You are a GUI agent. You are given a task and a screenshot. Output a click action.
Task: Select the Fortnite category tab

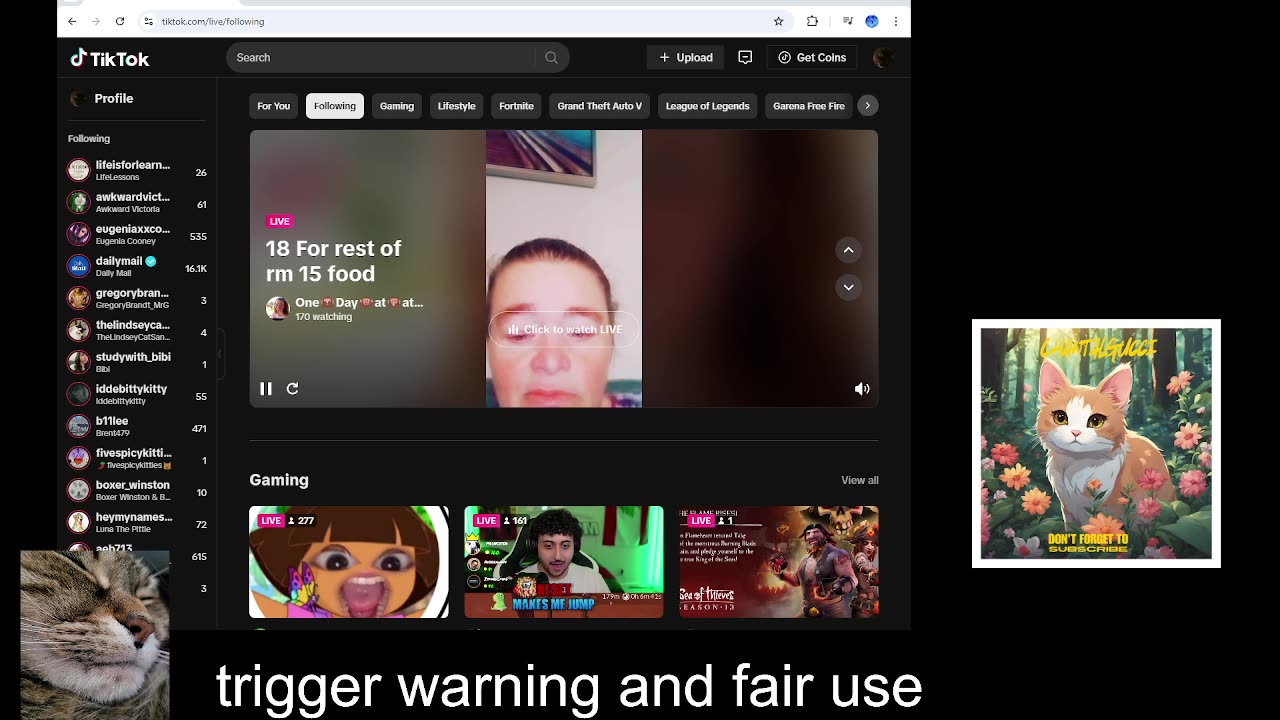[517, 106]
